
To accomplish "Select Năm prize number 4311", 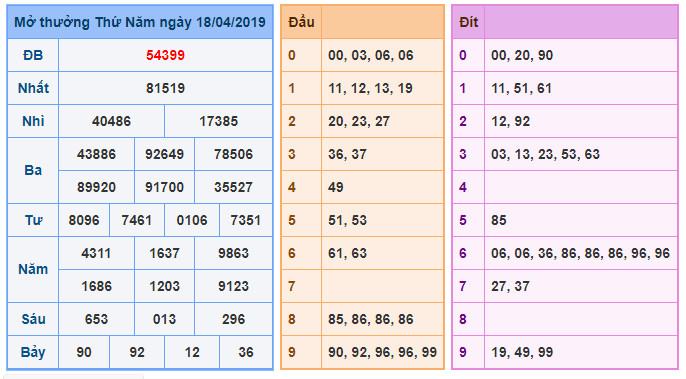I will click(96, 253).
